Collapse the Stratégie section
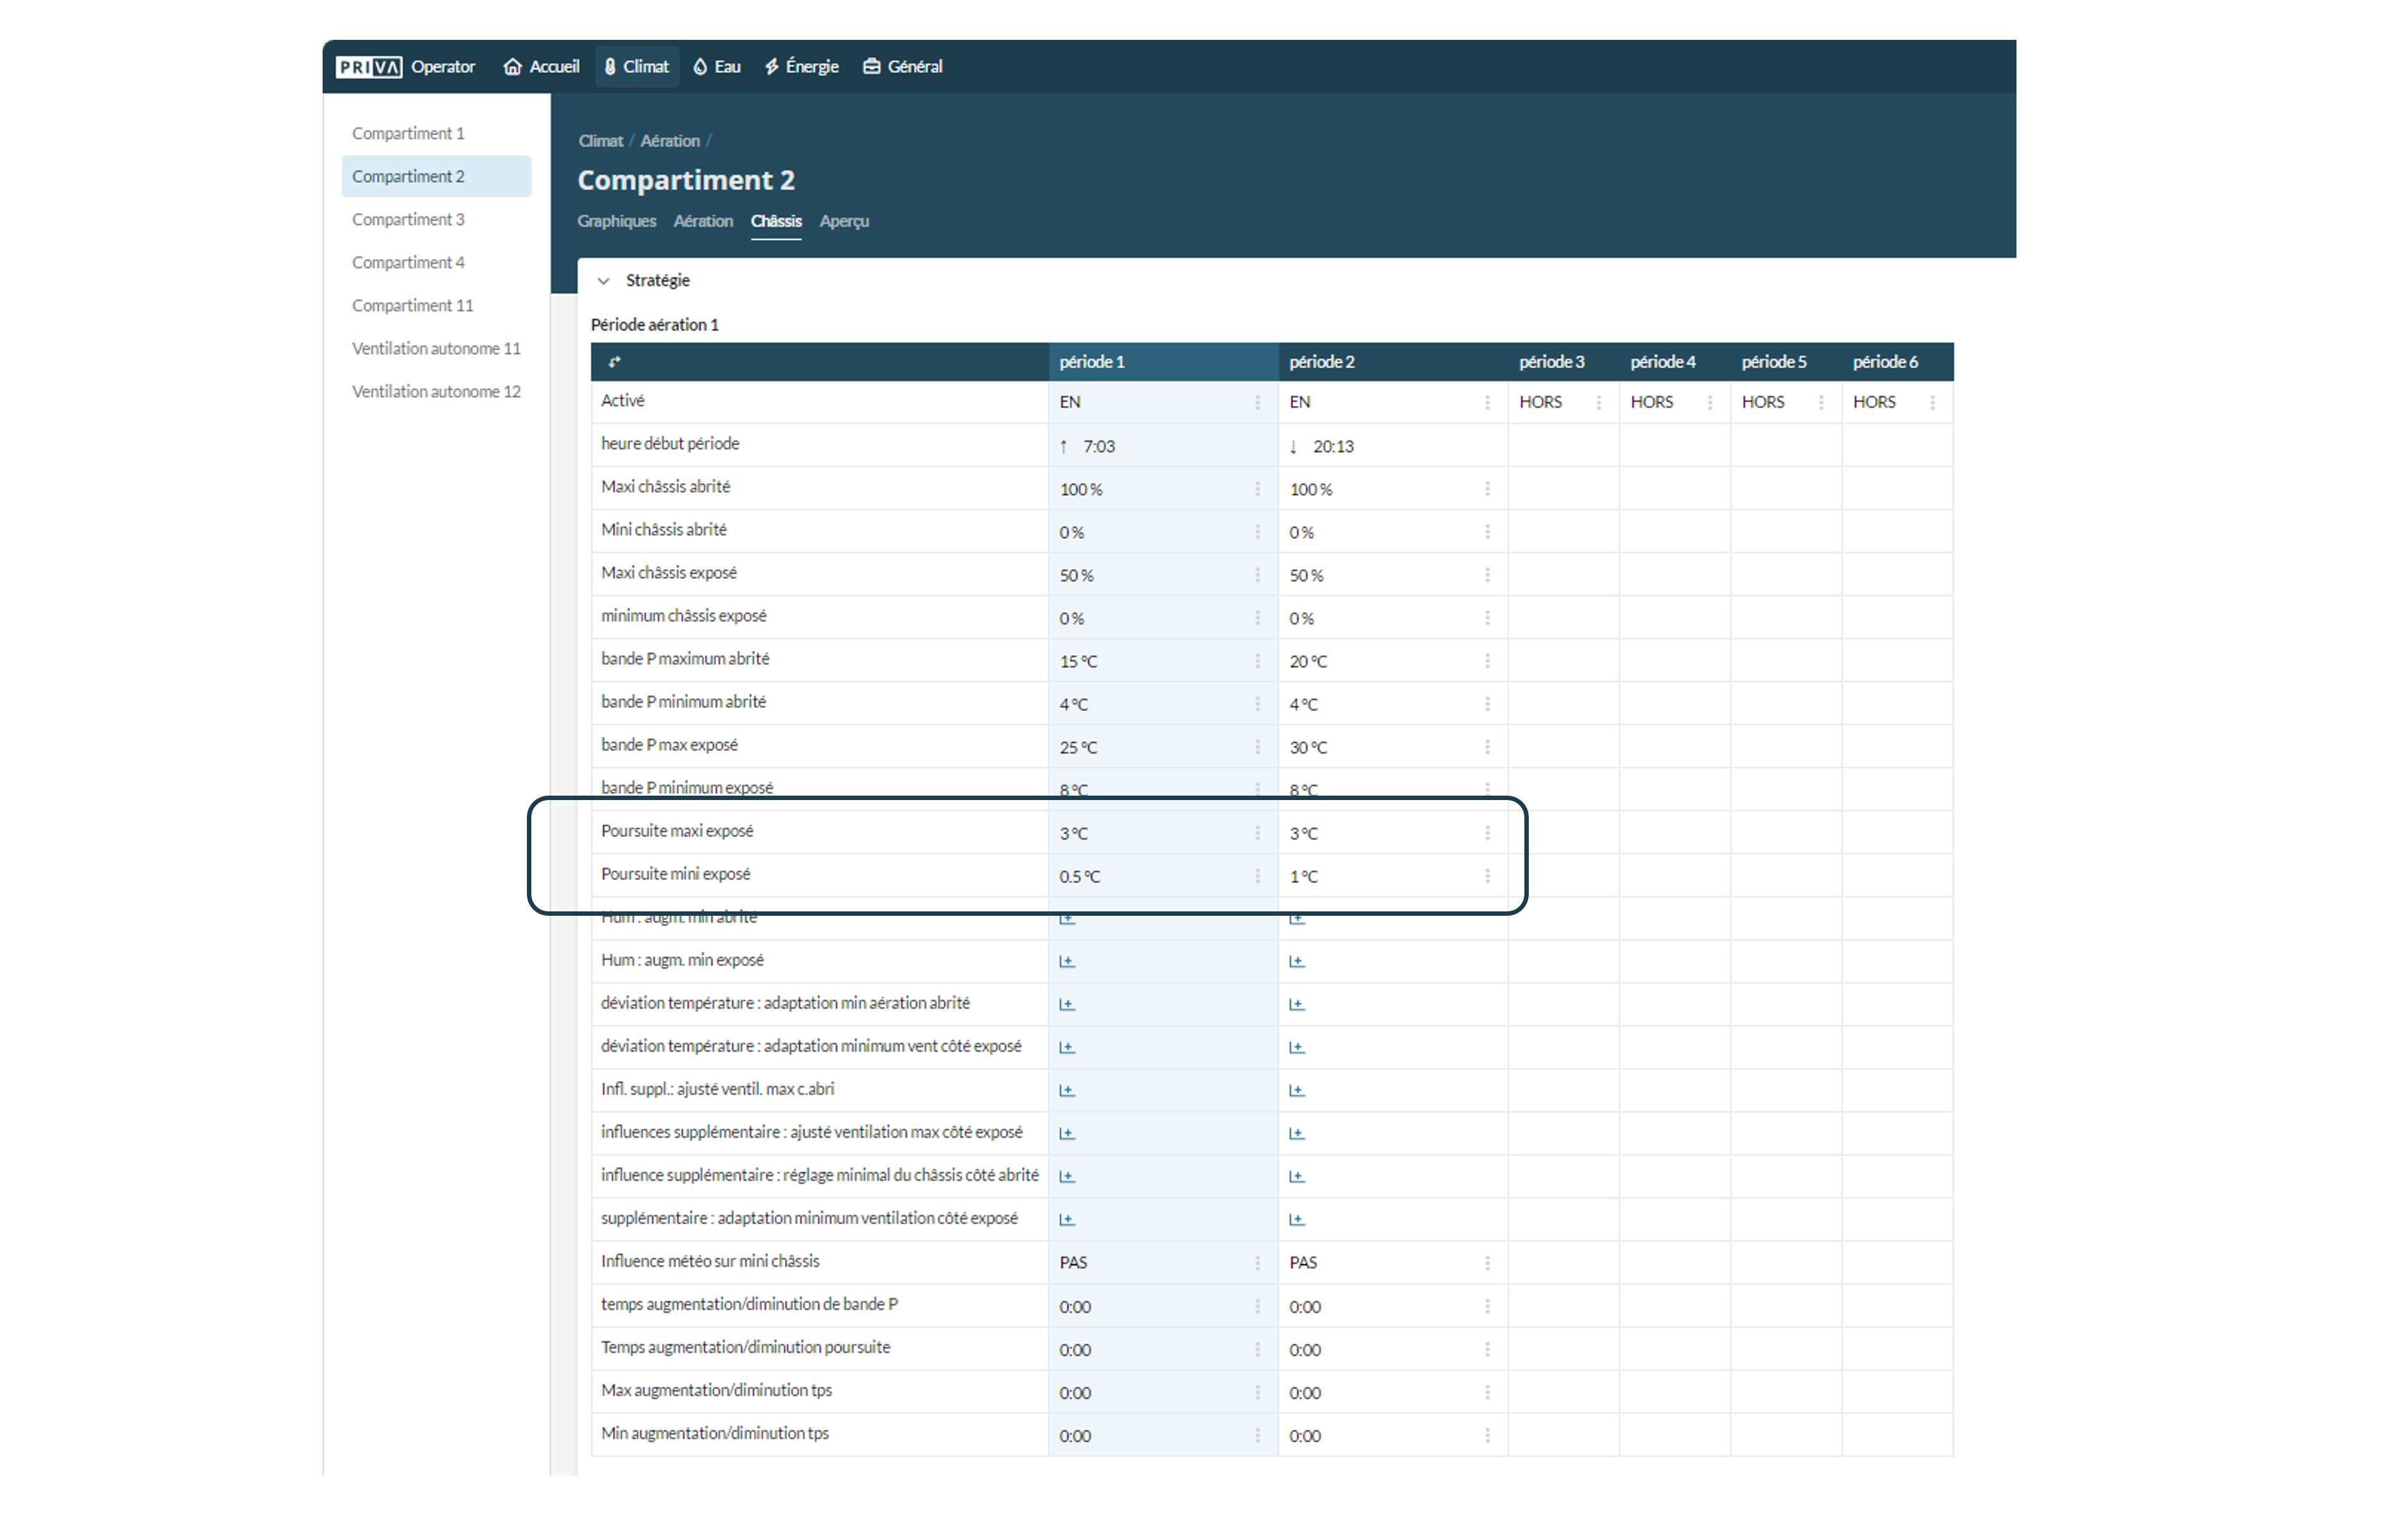Image resolution: width=2408 pixels, height=1516 pixels. 603,281
